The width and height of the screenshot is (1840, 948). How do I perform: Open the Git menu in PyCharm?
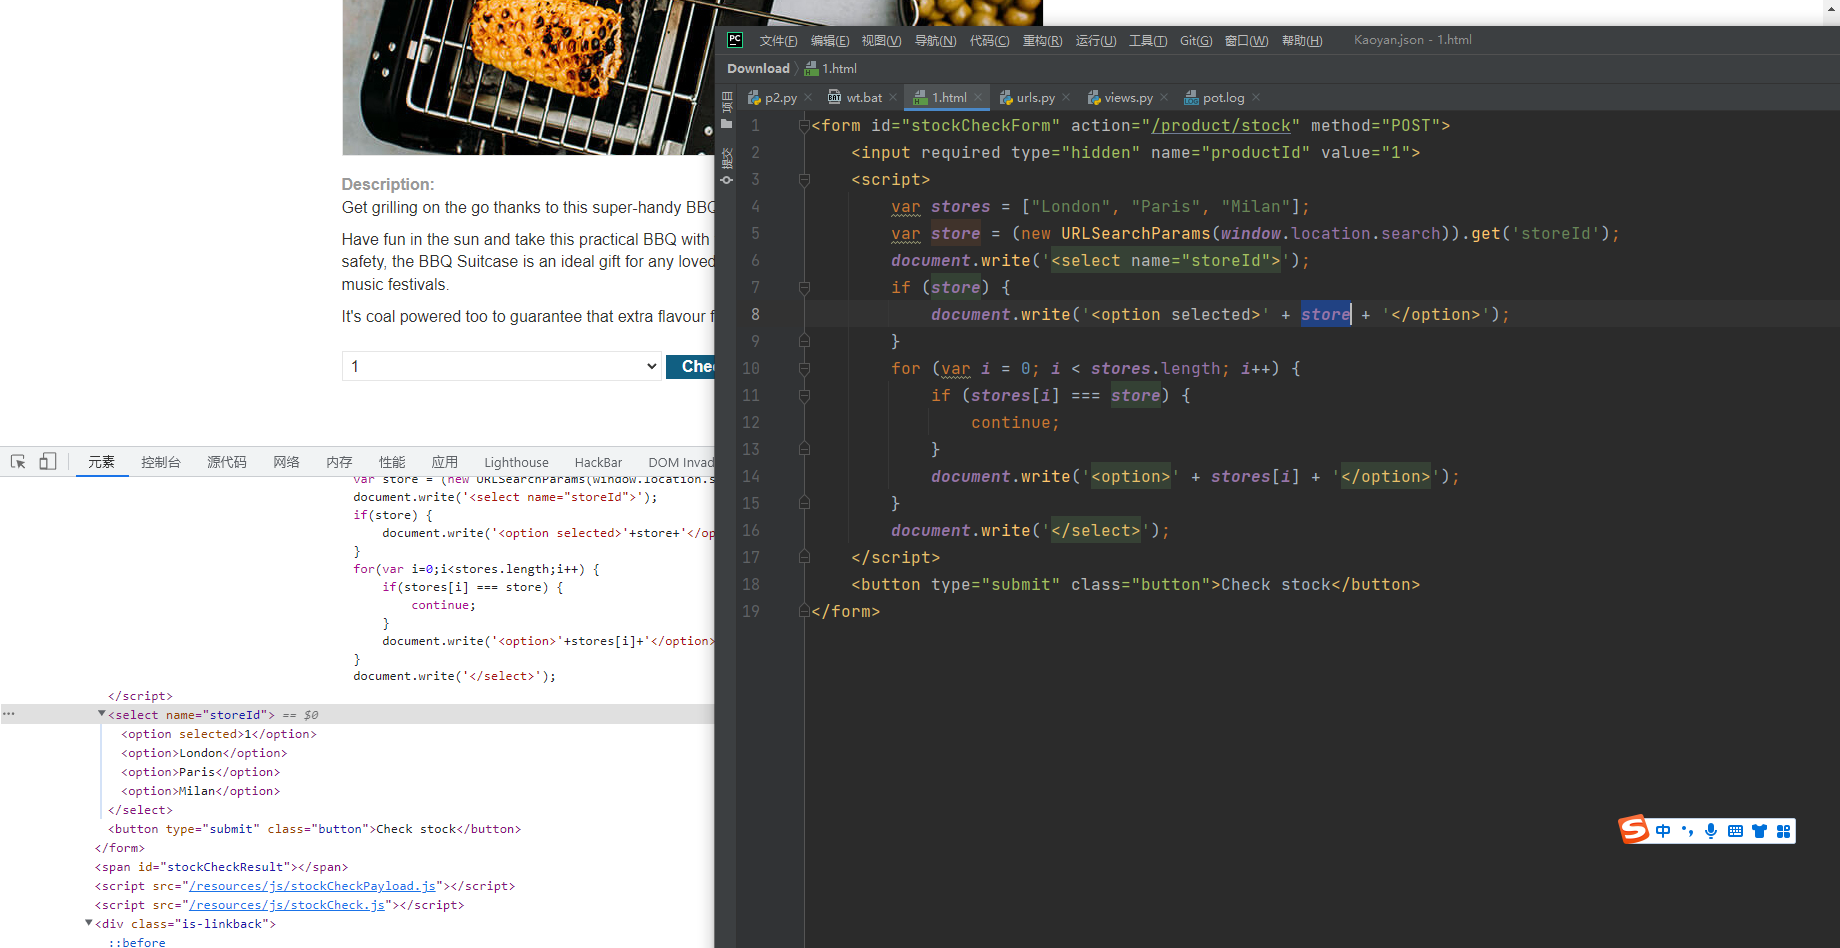(1195, 40)
